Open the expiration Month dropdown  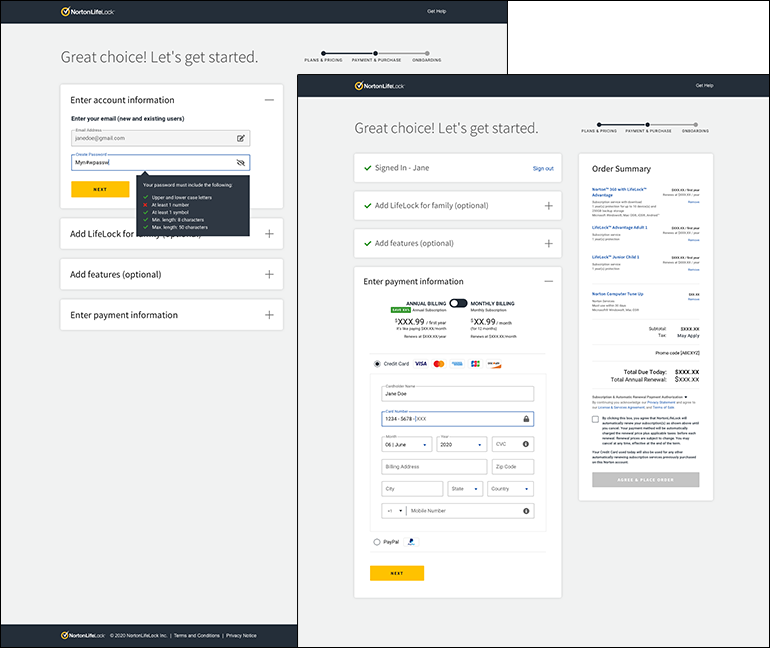[407, 444]
